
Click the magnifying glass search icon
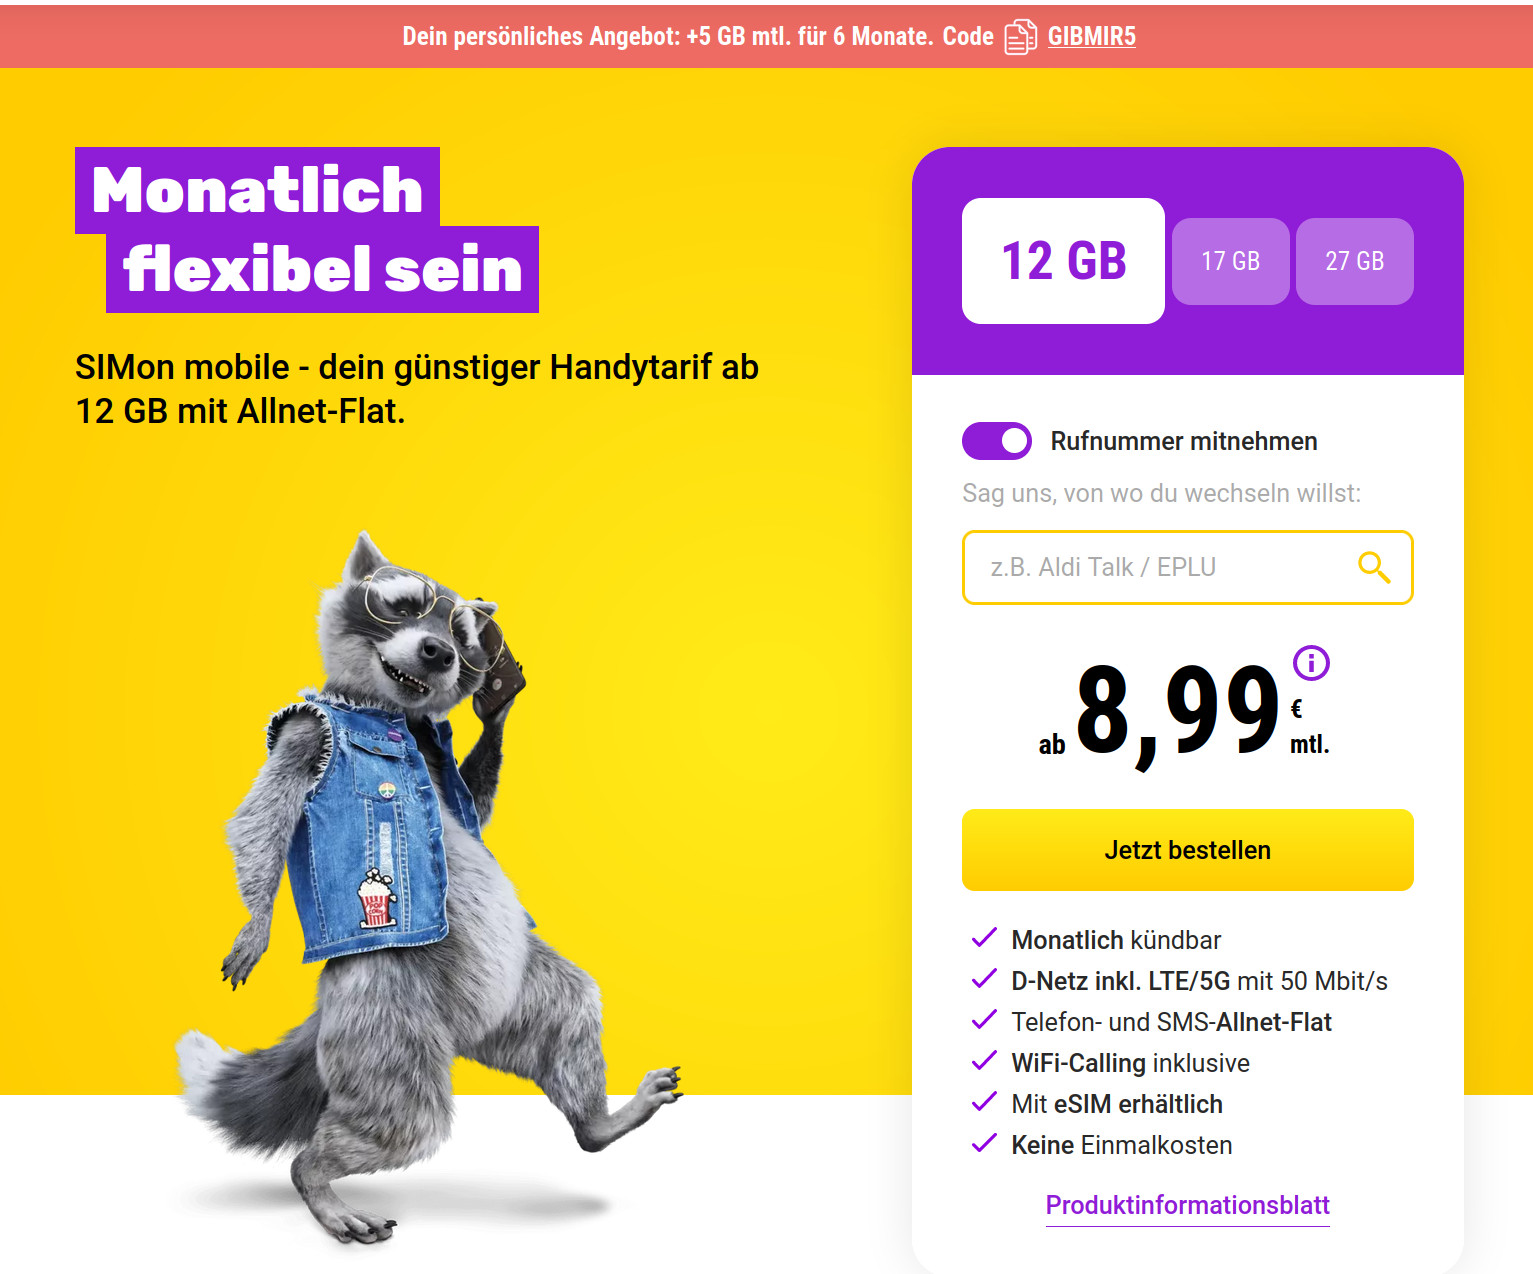[x=1374, y=567]
